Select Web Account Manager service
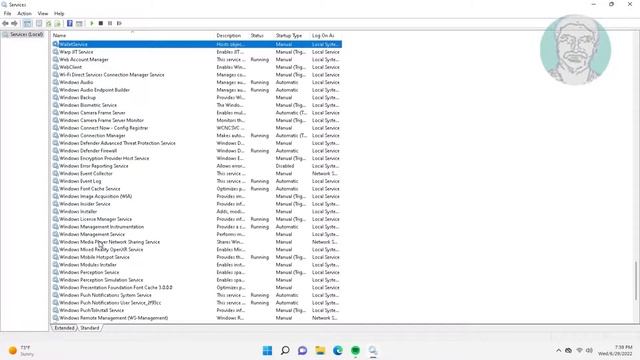The image size is (640, 360). 197,60
